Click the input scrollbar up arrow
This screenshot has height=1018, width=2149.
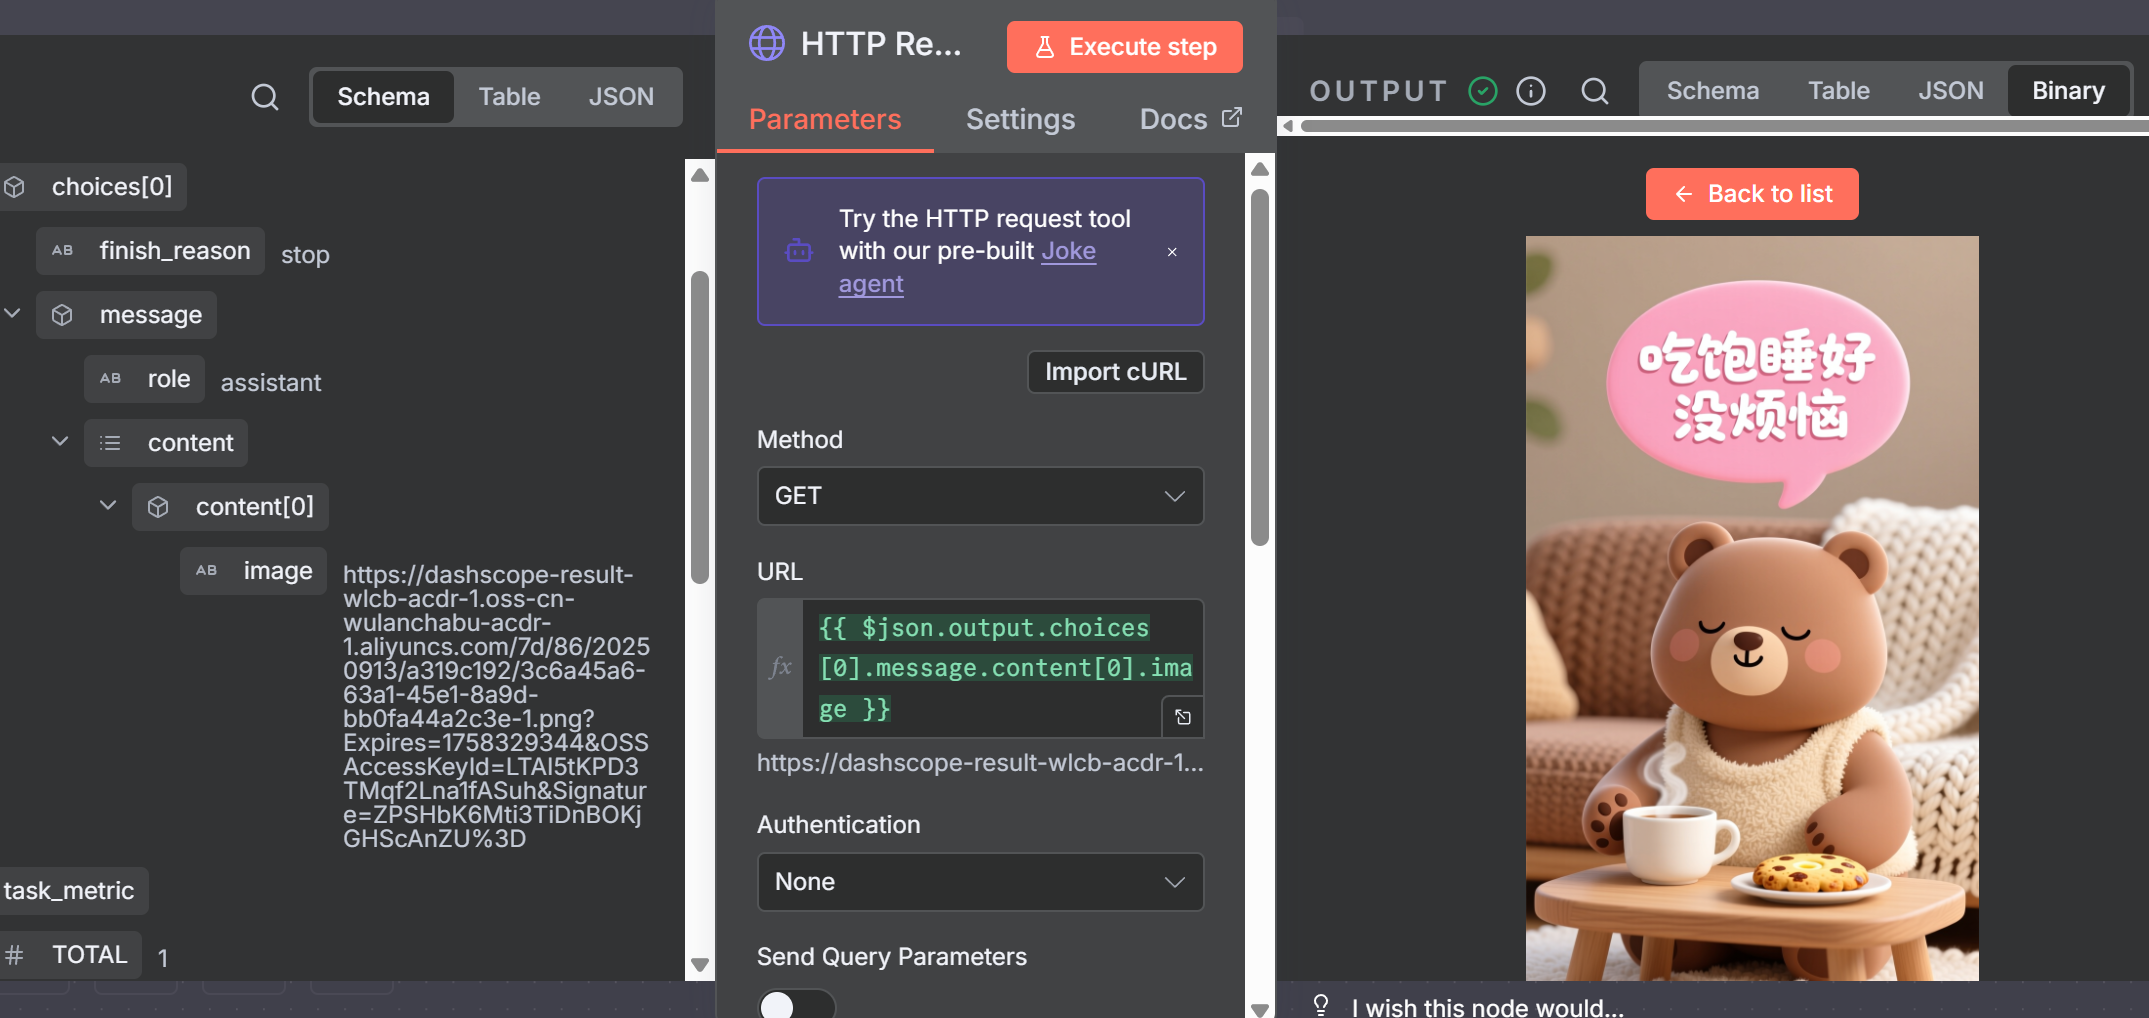point(700,175)
